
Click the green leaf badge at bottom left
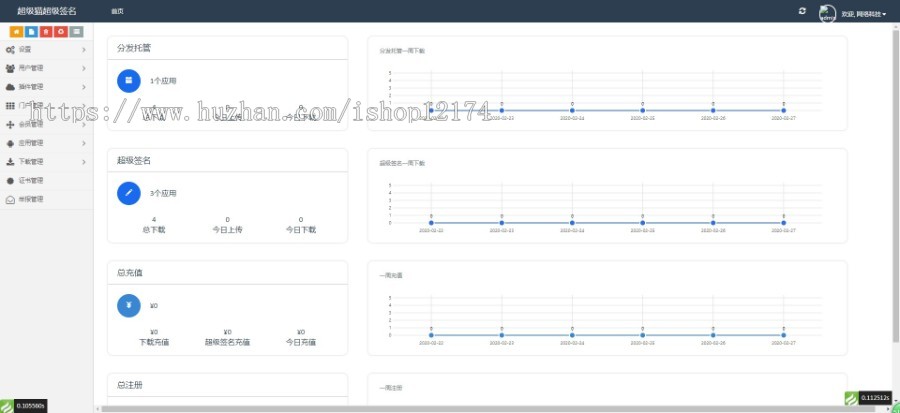point(6,406)
